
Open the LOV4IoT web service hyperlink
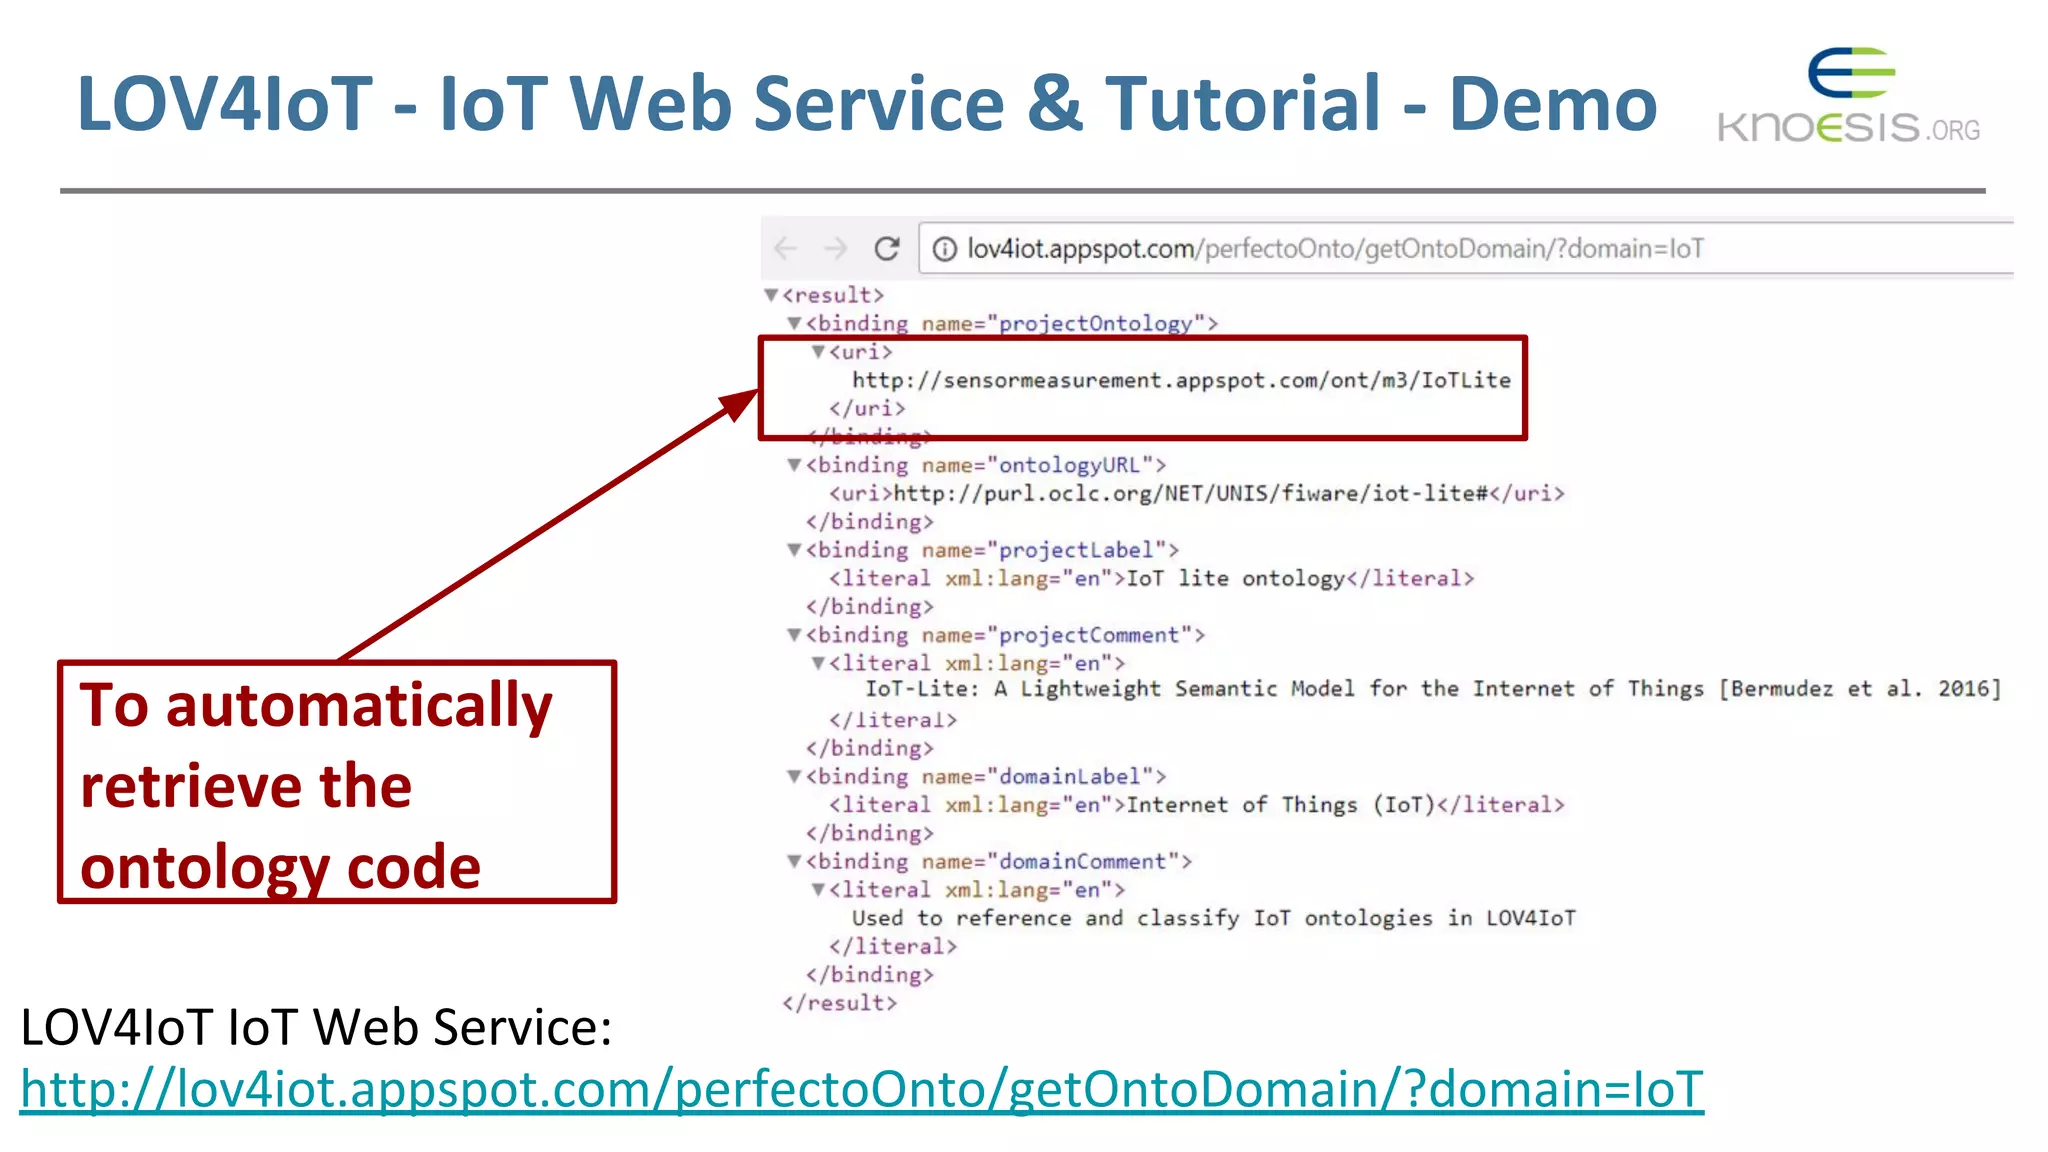pyautogui.click(x=861, y=1089)
